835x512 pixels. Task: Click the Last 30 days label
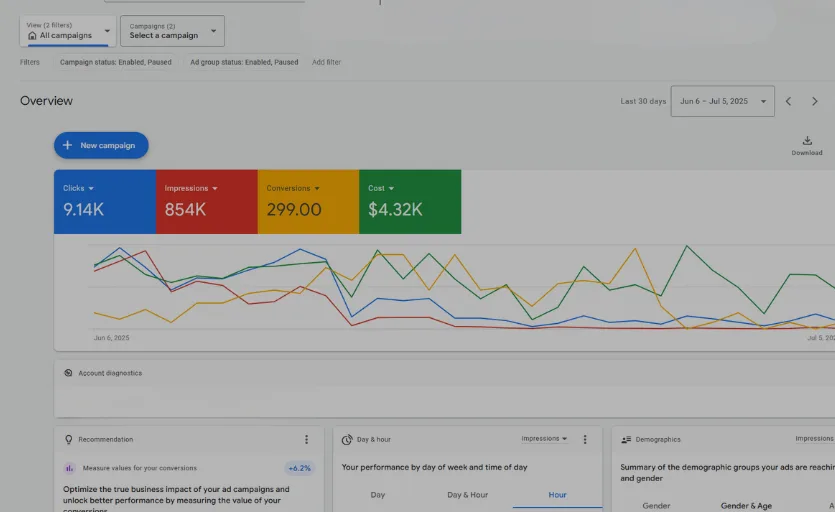(x=643, y=101)
